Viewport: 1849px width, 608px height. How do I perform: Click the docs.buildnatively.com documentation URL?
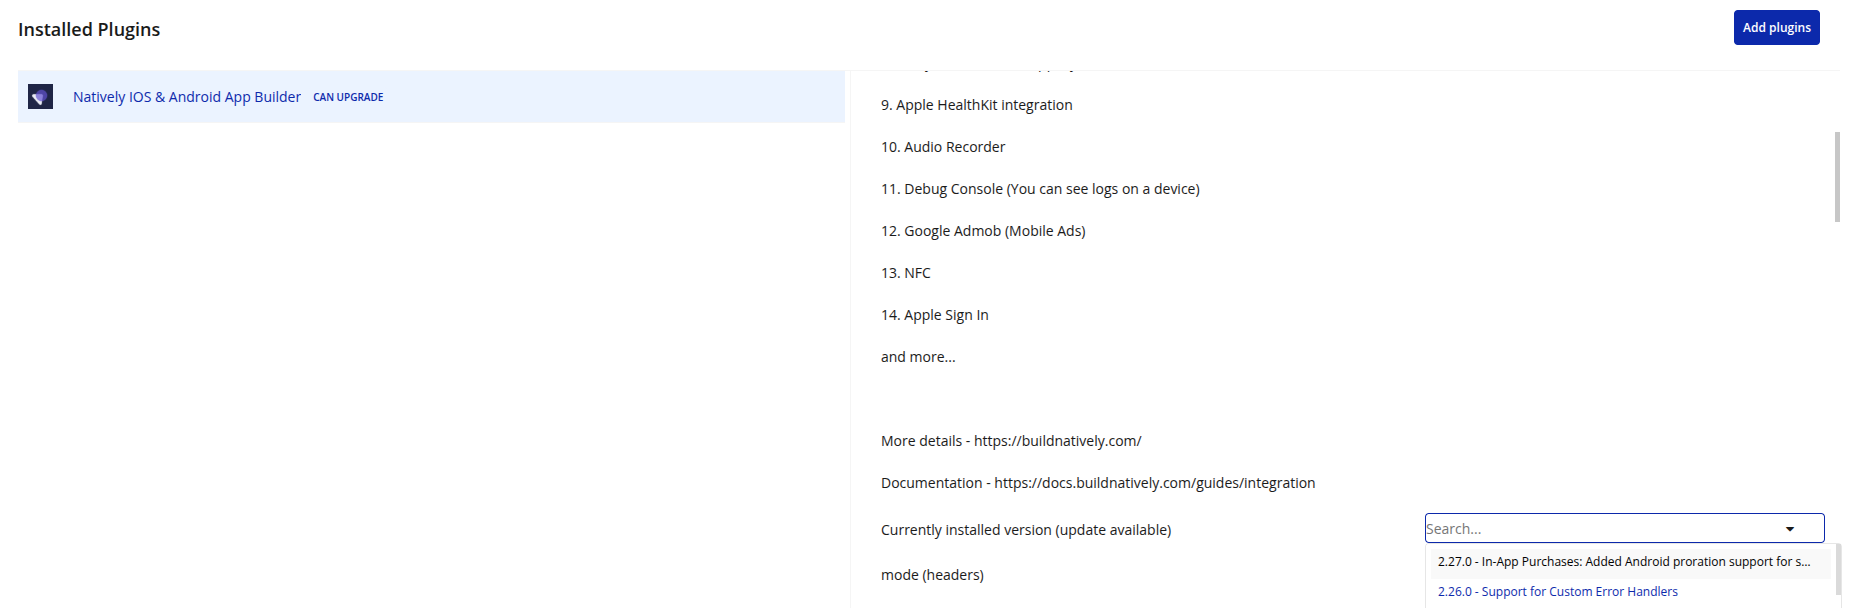click(x=1154, y=483)
